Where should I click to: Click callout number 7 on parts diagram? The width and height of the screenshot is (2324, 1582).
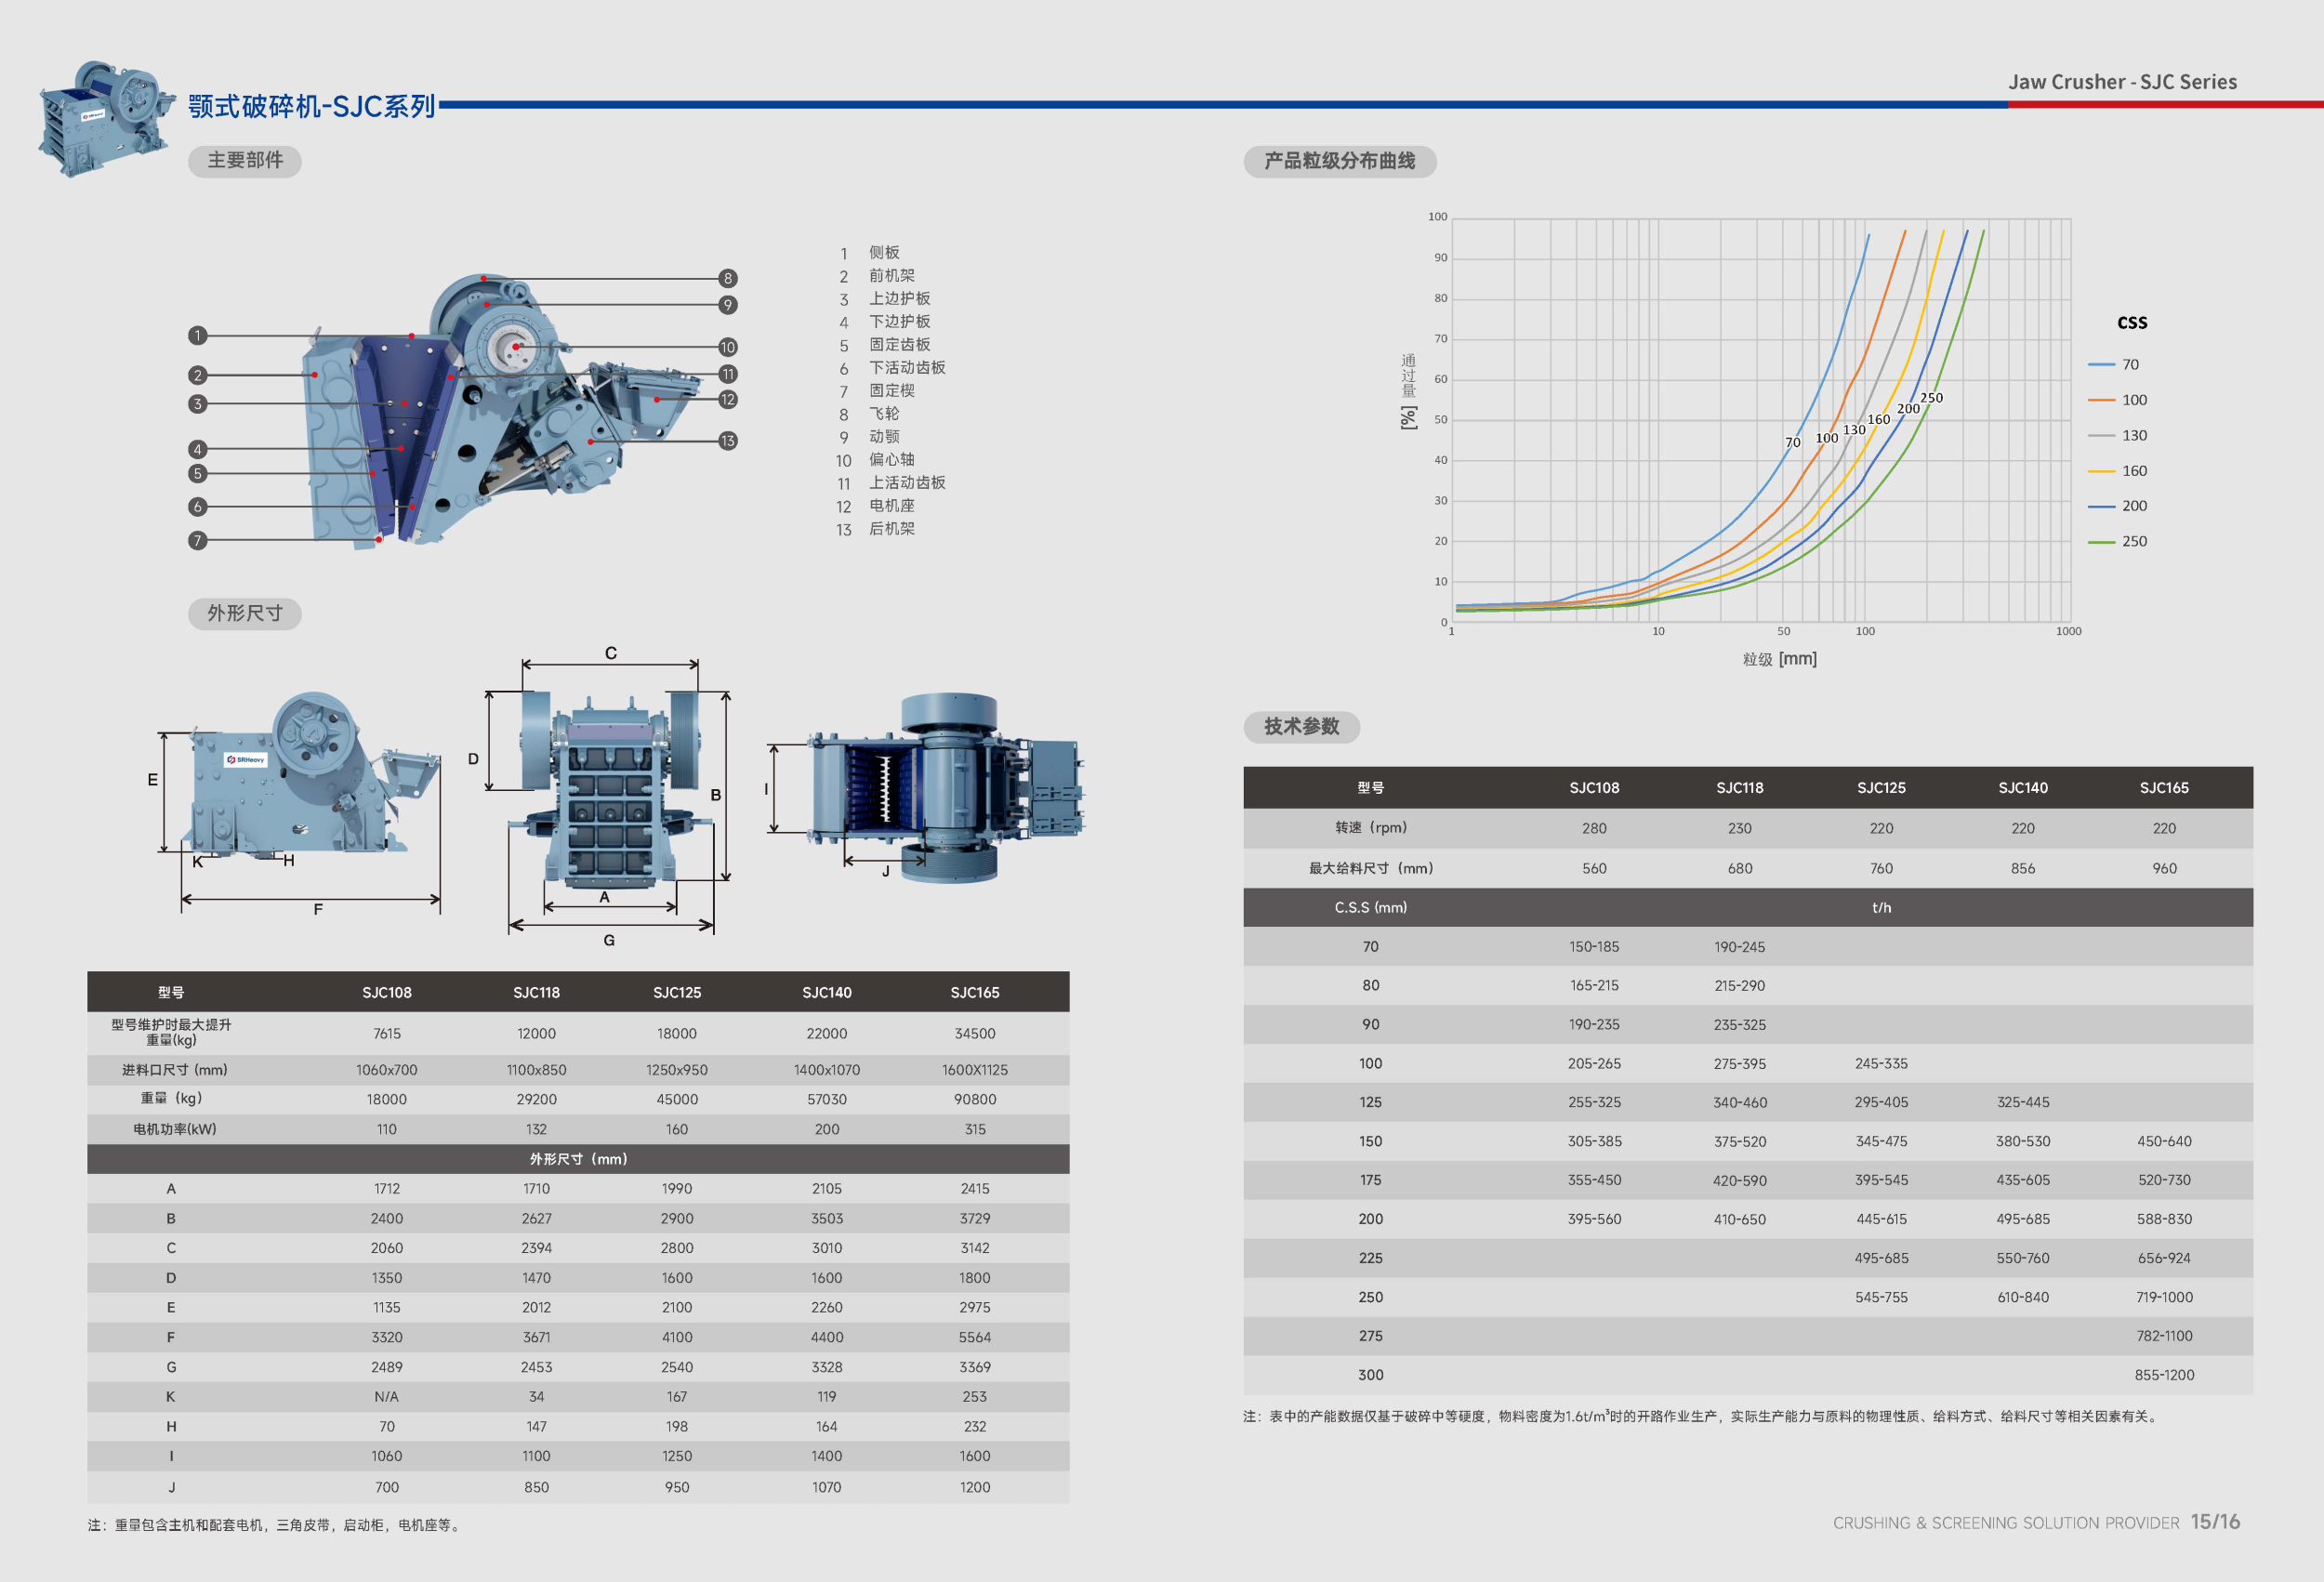(x=198, y=540)
